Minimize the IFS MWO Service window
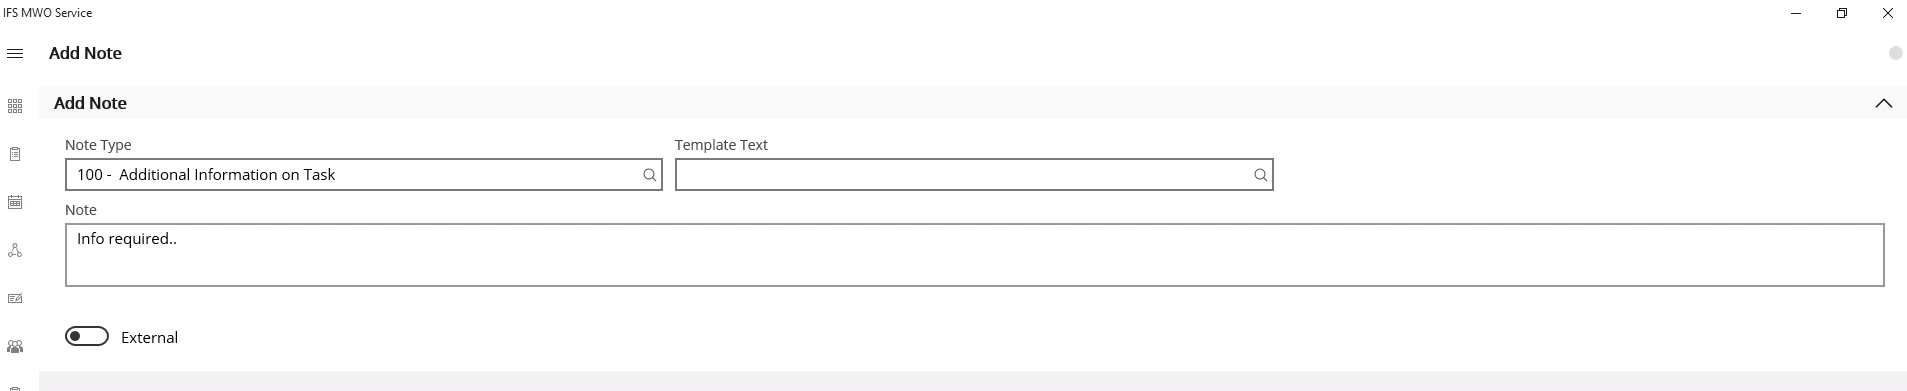The height and width of the screenshot is (391, 1907). (x=1796, y=13)
